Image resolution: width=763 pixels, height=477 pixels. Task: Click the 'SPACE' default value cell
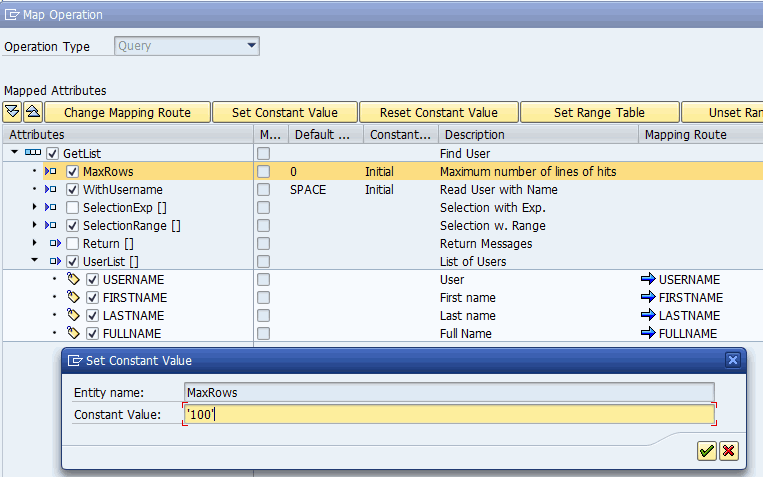pyautogui.click(x=308, y=190)
